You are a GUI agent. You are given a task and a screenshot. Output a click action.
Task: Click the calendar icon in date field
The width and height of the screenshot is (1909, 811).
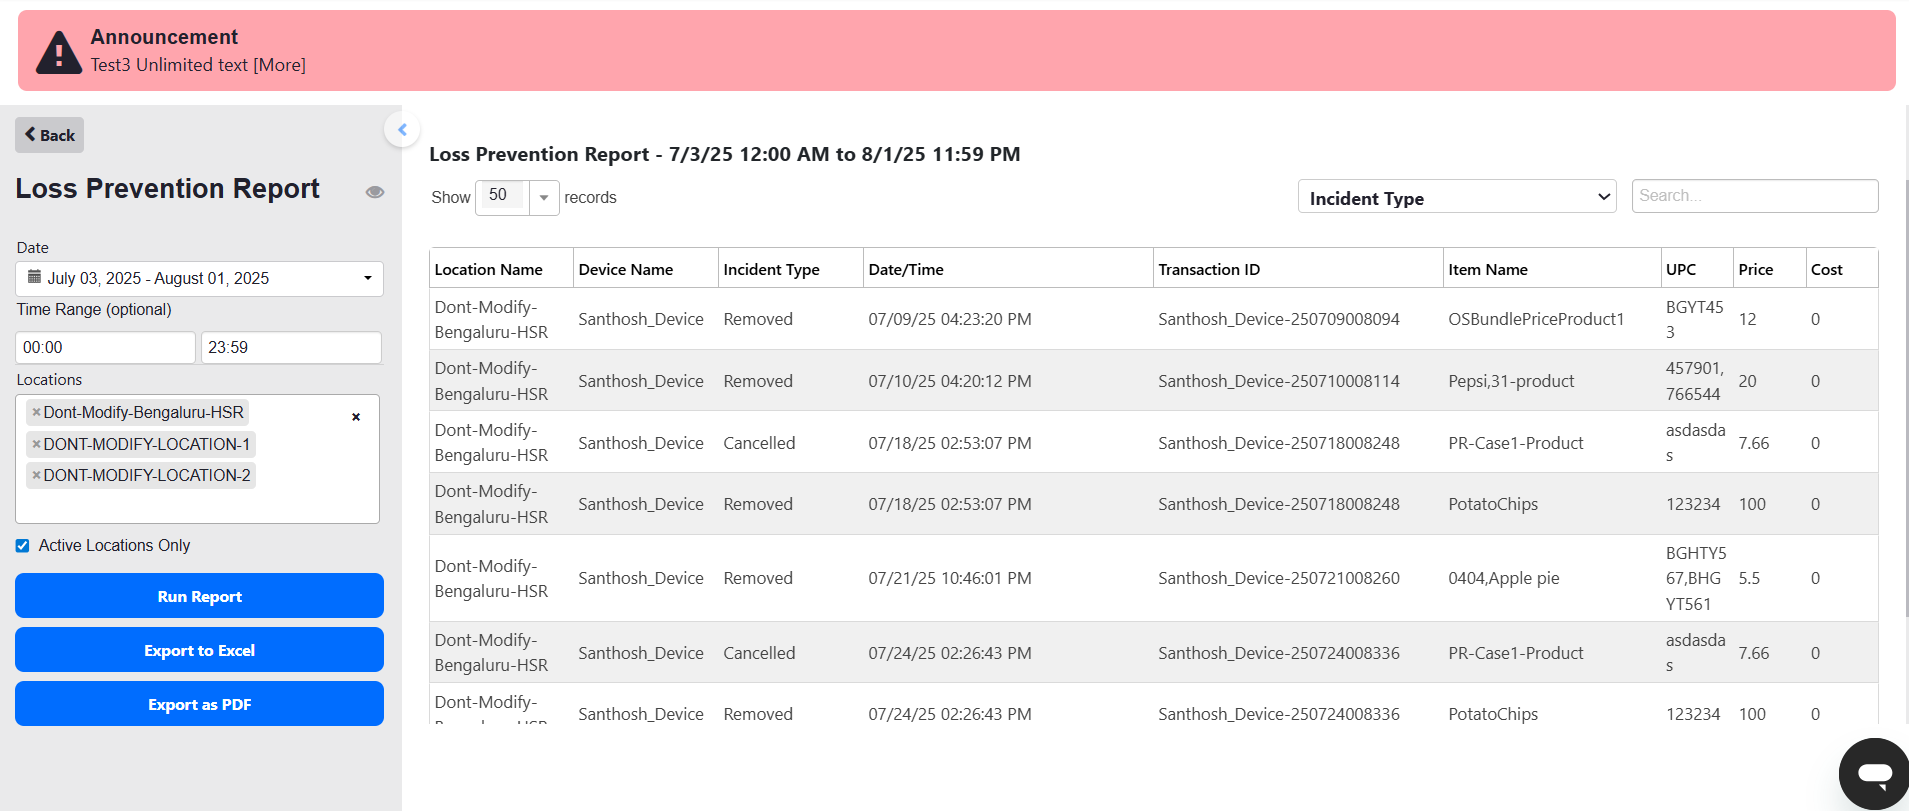pyautogui.click(x=34, y=277)
